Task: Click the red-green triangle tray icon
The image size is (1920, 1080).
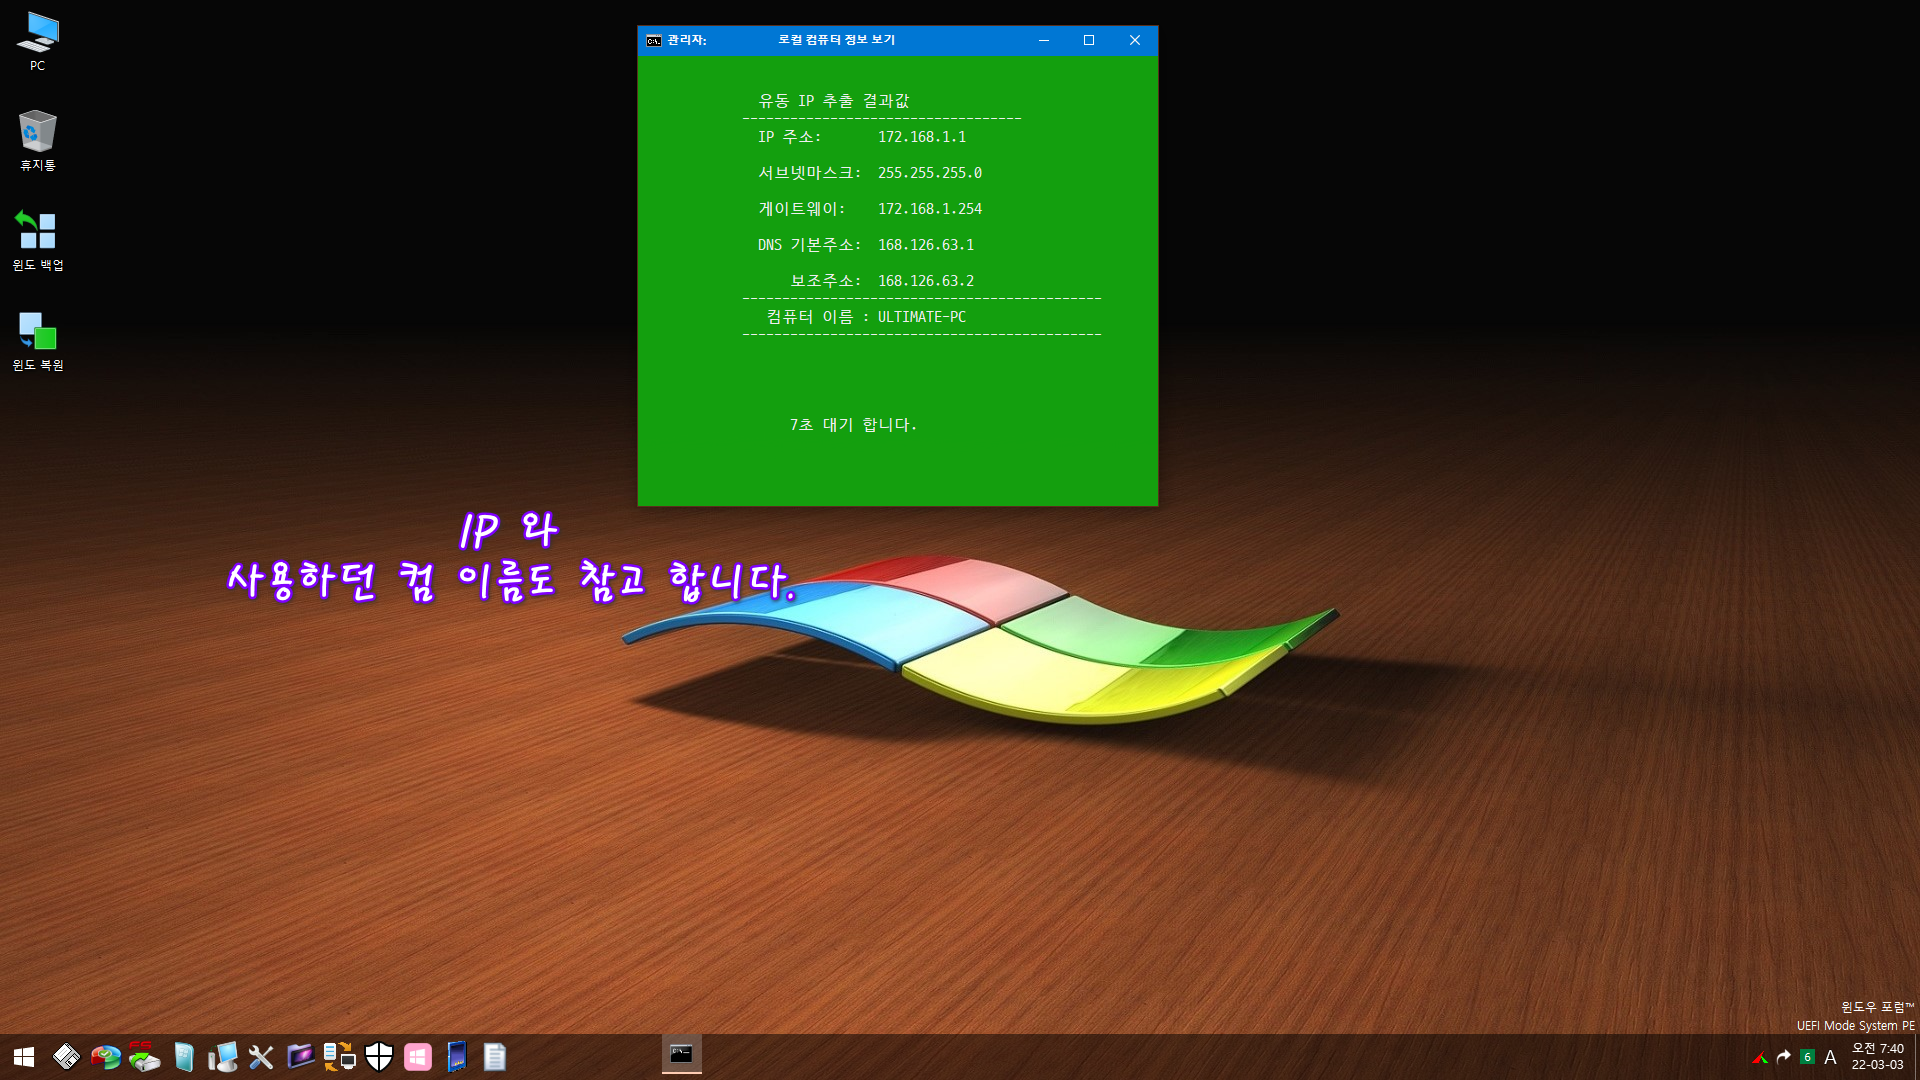Action: tap(1760, 1058)
